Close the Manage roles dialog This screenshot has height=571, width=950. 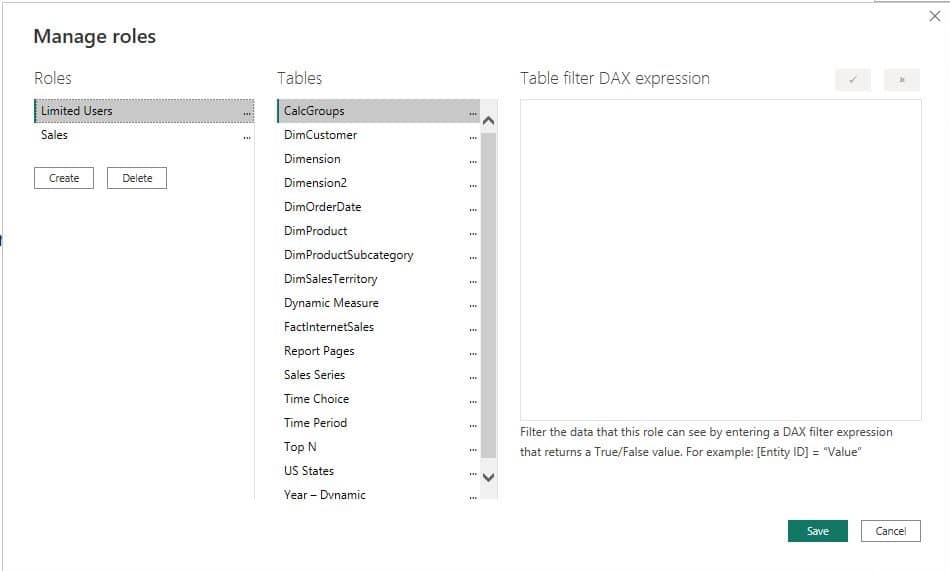click(x=935, y=16)
